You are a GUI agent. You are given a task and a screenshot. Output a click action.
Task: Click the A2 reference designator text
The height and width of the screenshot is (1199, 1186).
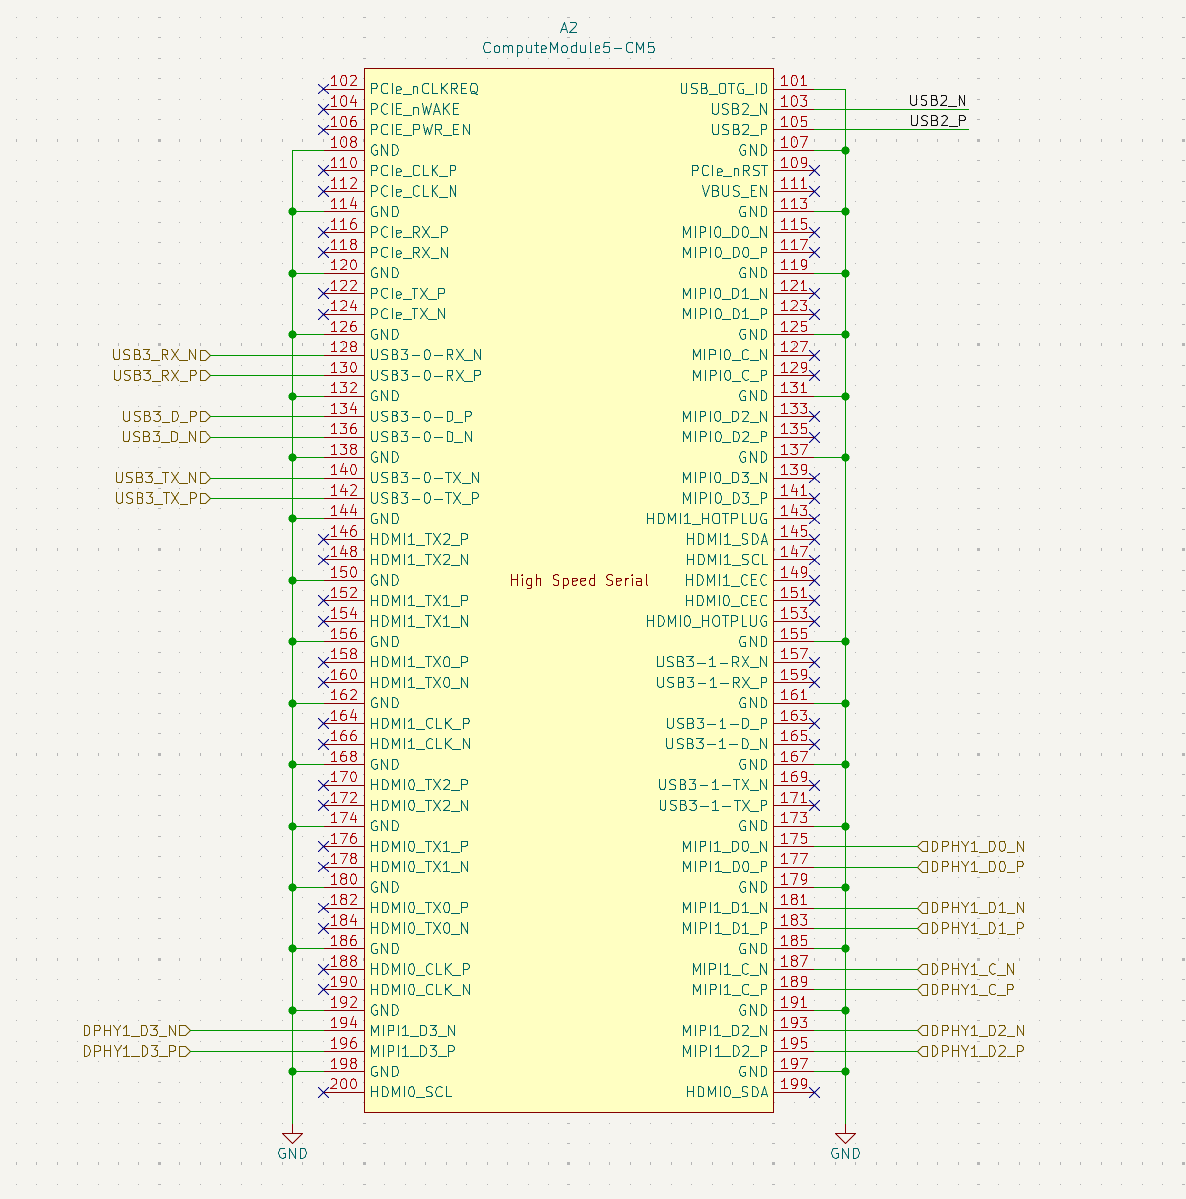tap(568, 28)
